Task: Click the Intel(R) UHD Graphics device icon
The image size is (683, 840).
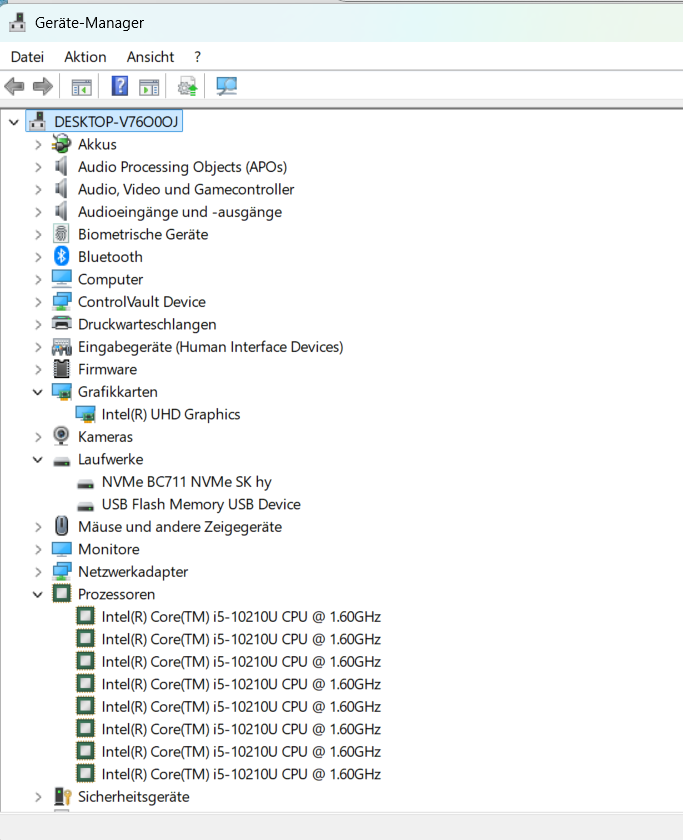Action: (x=85, y=414)
